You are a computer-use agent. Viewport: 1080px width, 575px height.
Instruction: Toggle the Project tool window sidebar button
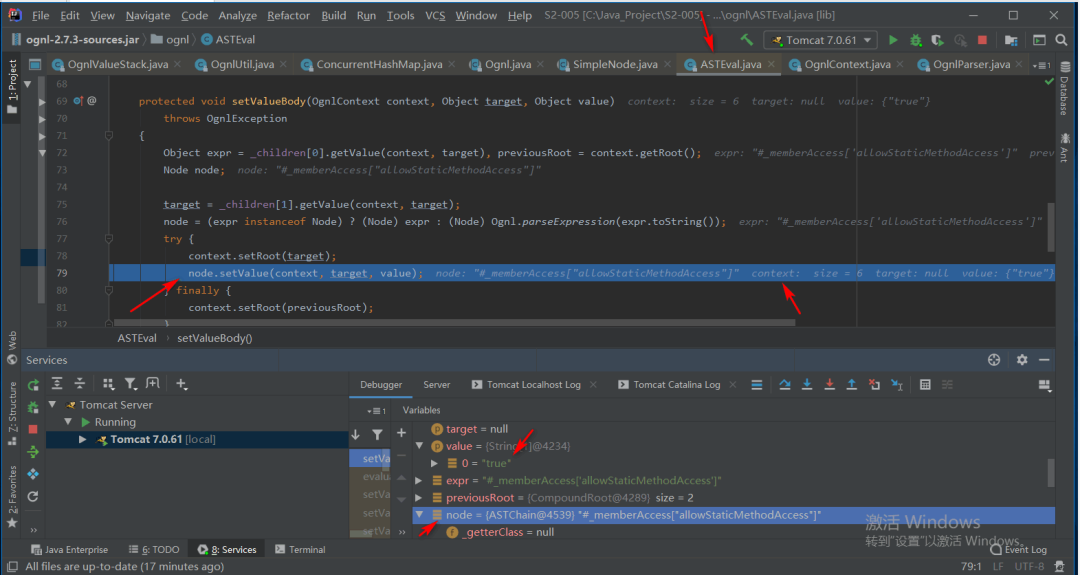12,82
